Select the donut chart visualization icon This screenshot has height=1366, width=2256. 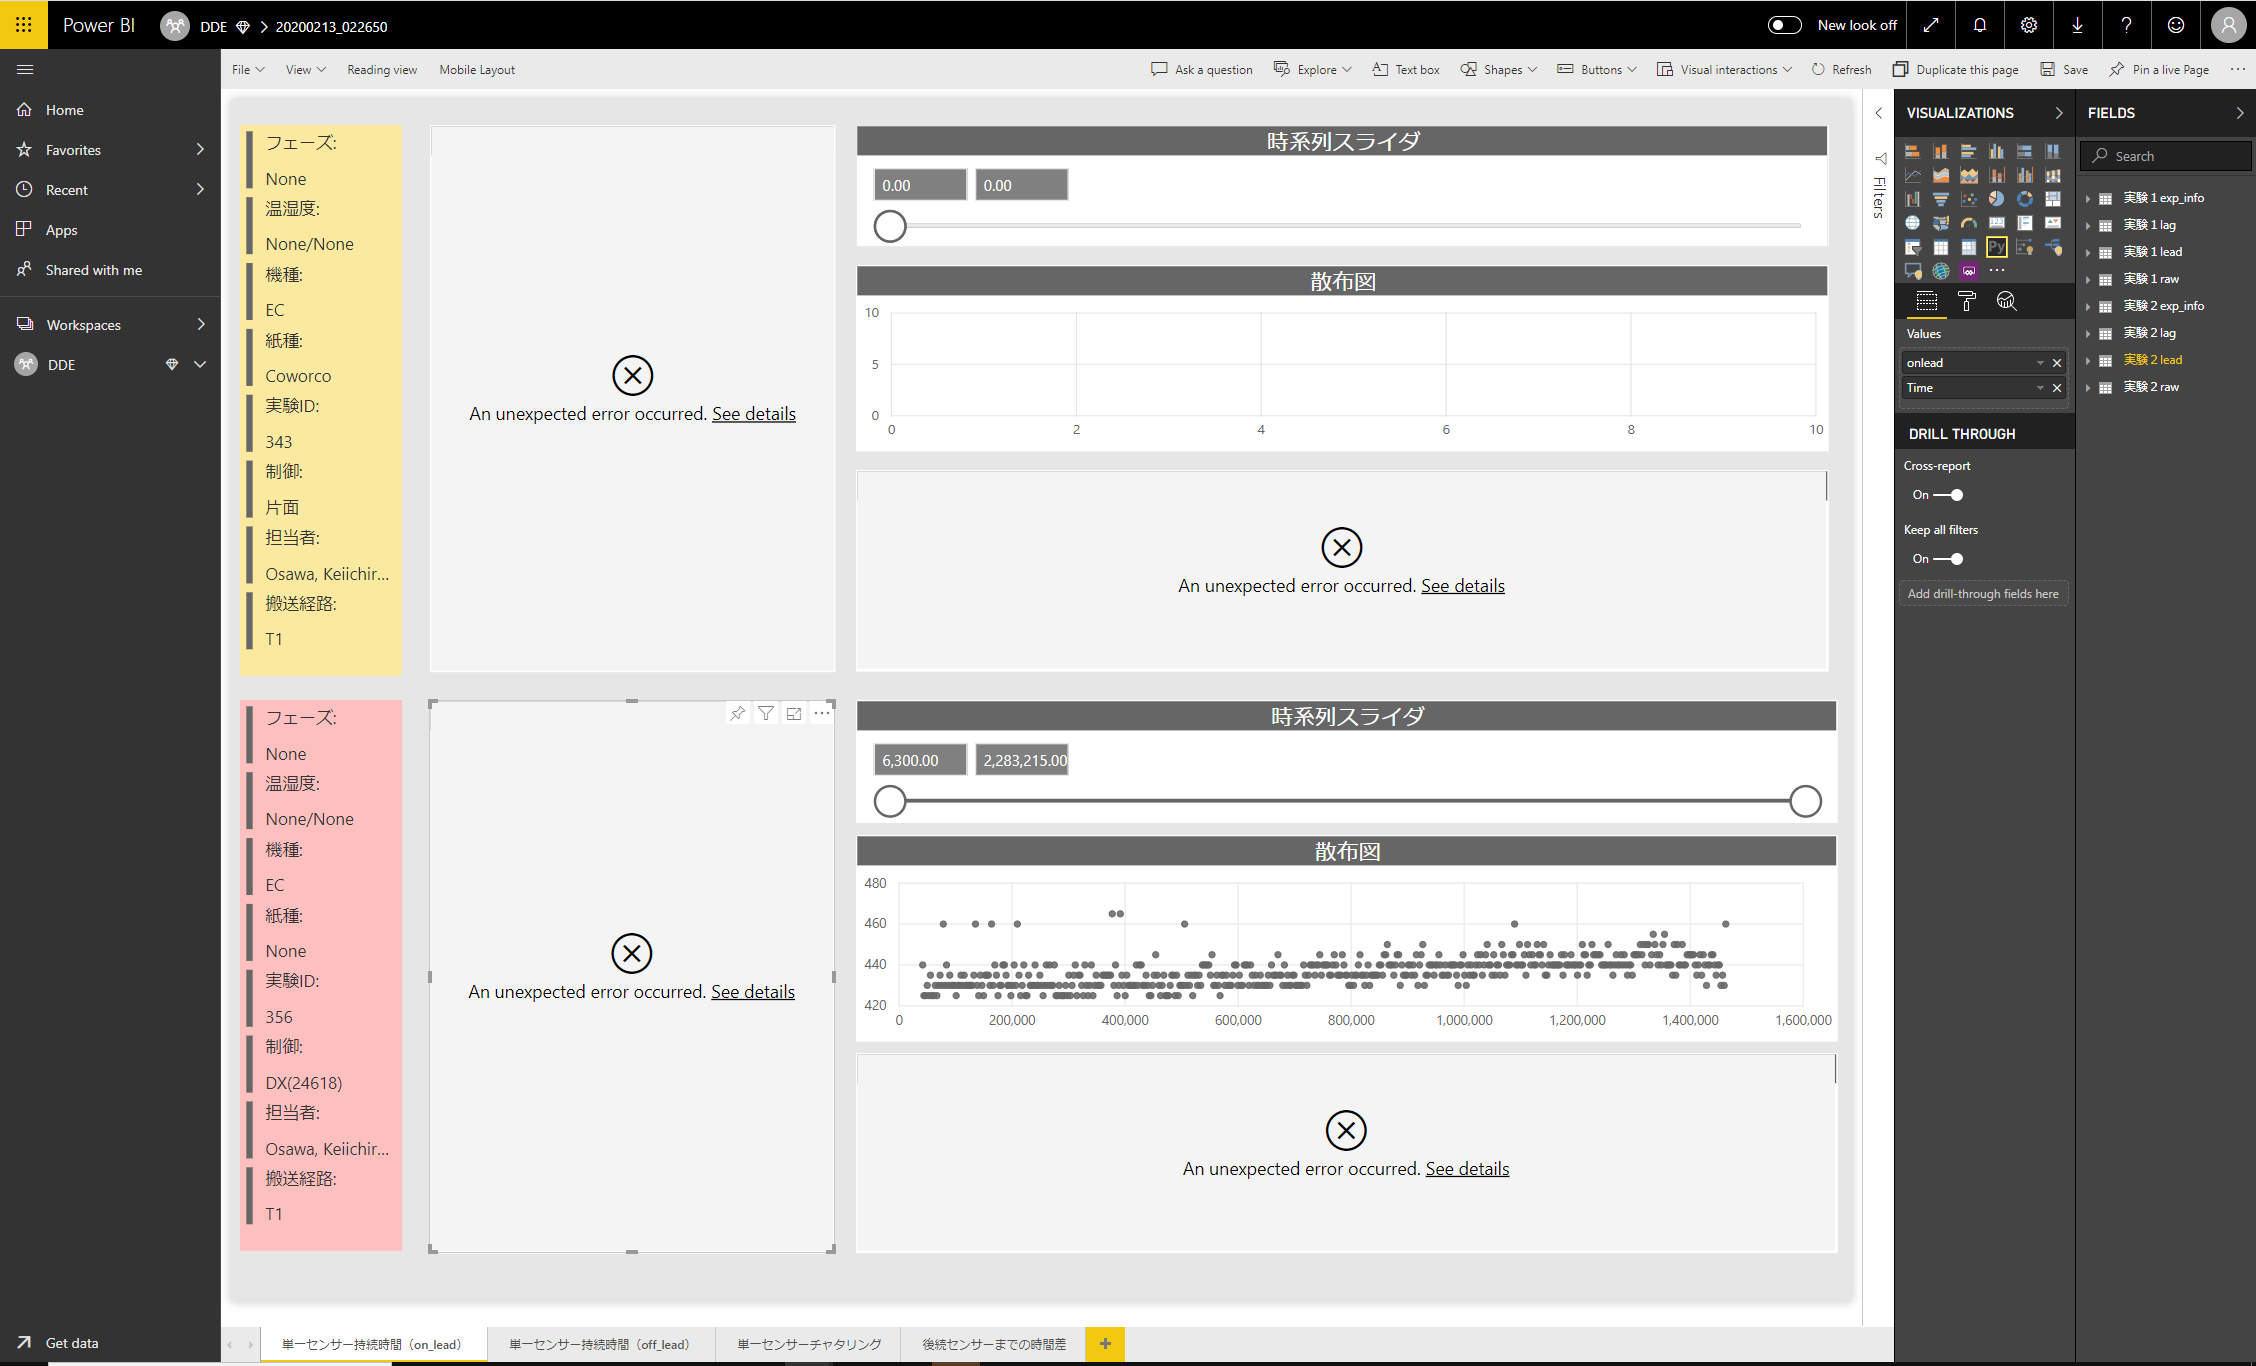pos(2024,199)
